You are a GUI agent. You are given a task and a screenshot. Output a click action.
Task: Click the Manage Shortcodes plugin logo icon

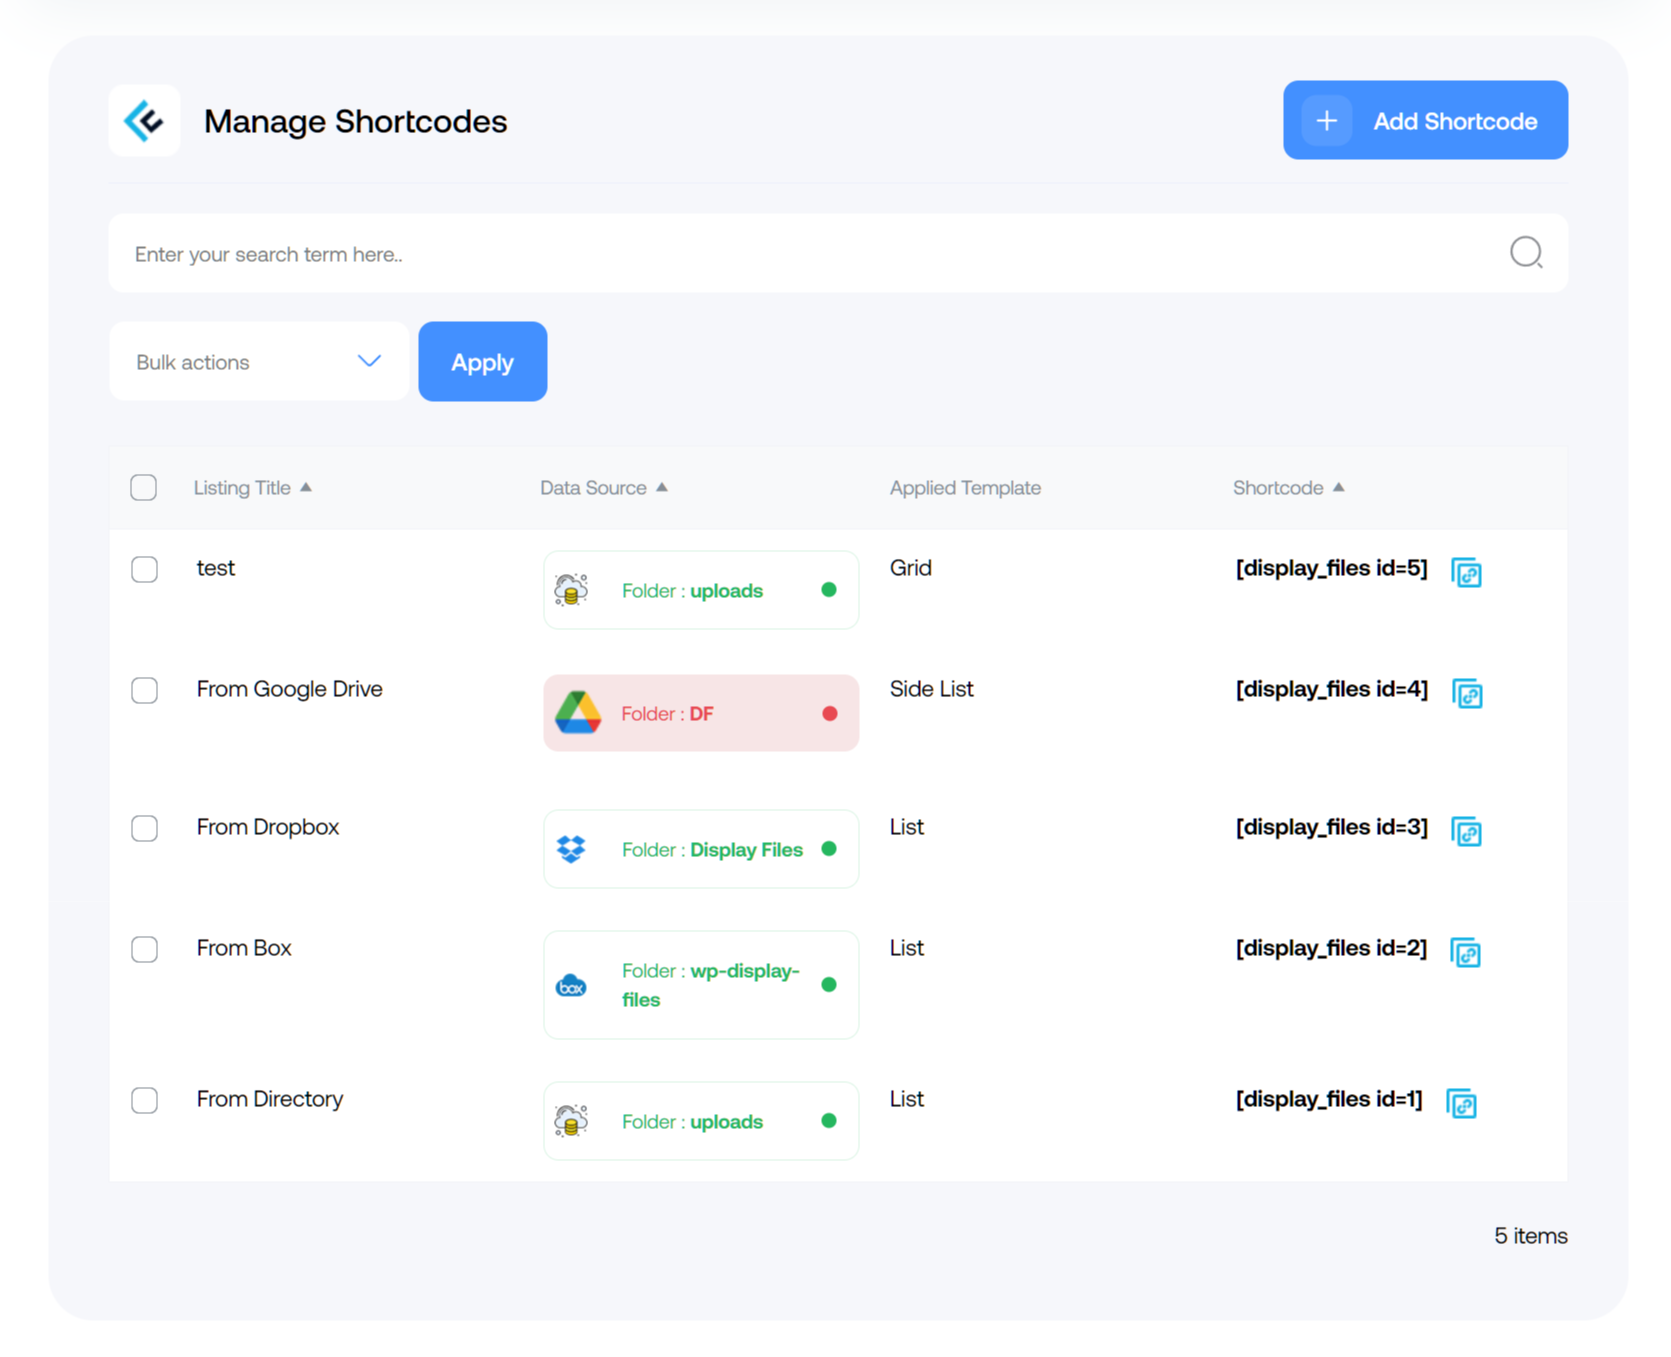[144, 120]
